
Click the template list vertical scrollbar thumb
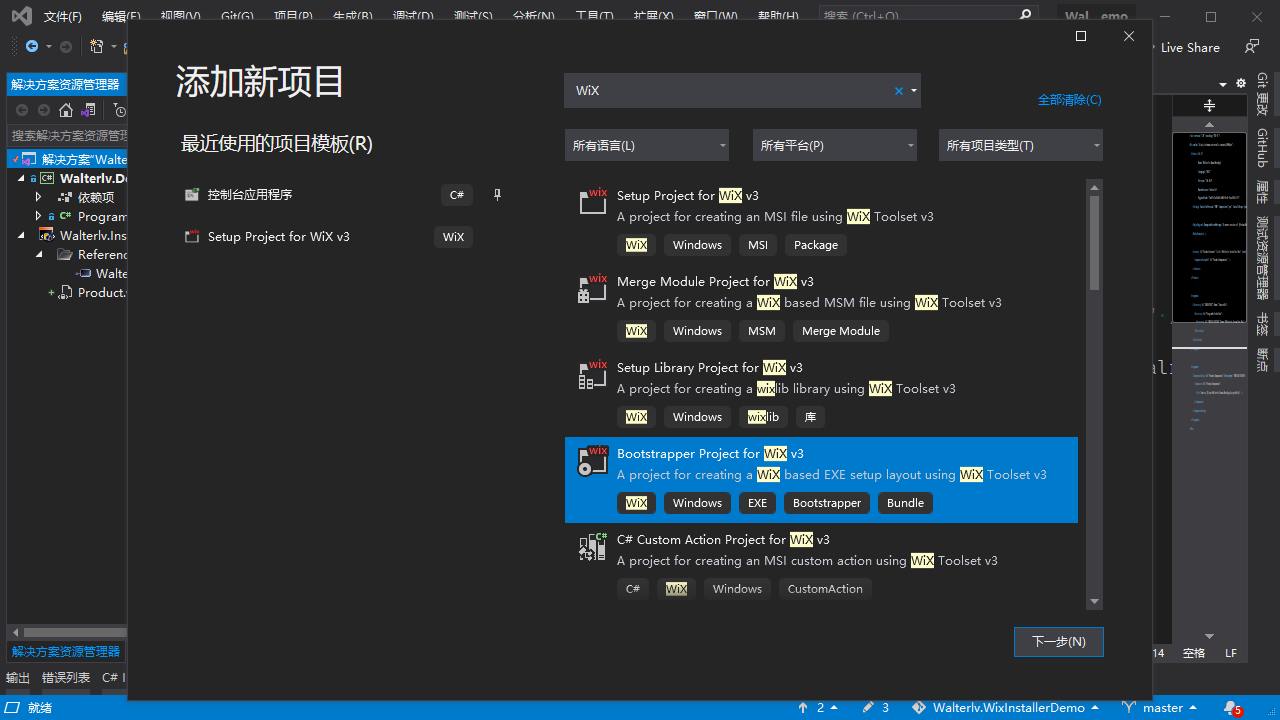click(1094, 243)
